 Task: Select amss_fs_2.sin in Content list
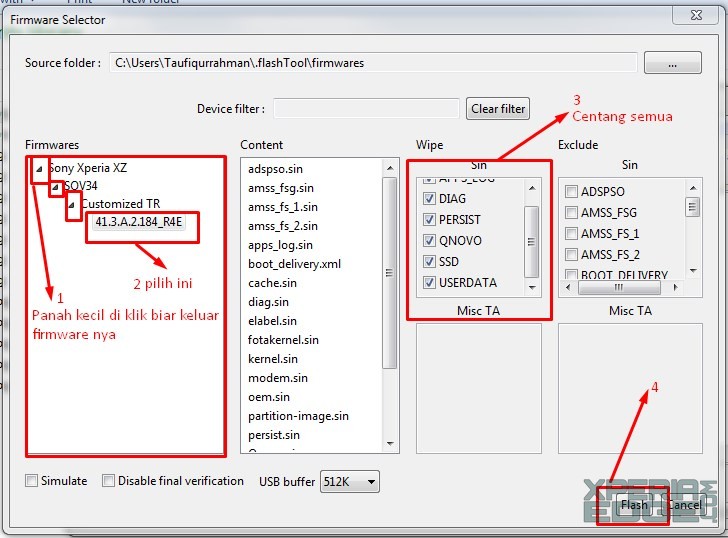pos(283,226)
